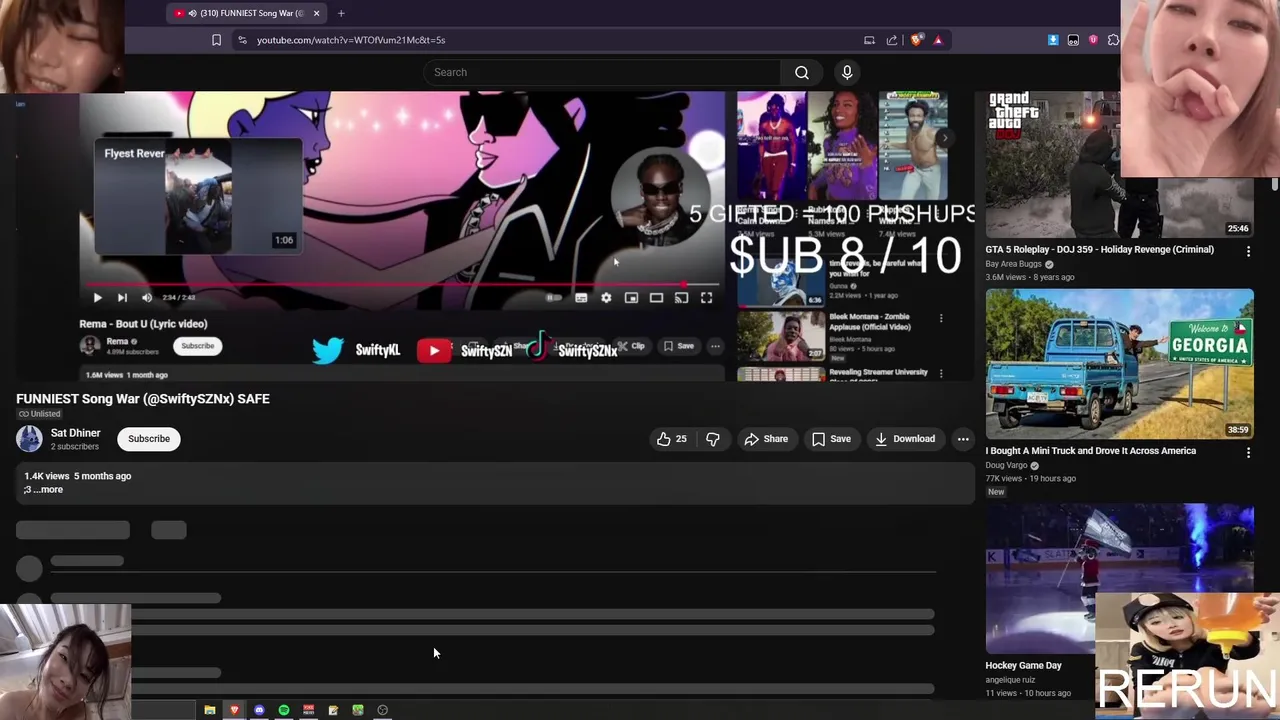The width and height of the screenshot is (1280, 720).
Task: Seek on the red video progress bar
Action: pyautogui.click(x=400, y=284)
